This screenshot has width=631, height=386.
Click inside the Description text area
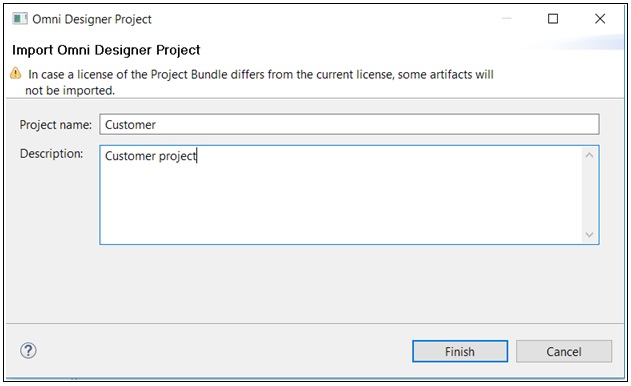coord(340,195)
